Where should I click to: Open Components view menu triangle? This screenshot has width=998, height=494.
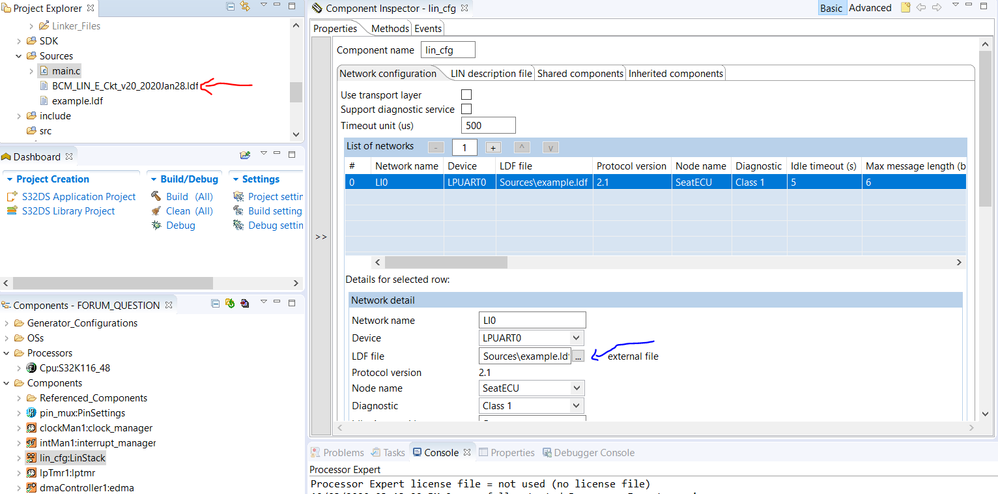tap(264, 304)
